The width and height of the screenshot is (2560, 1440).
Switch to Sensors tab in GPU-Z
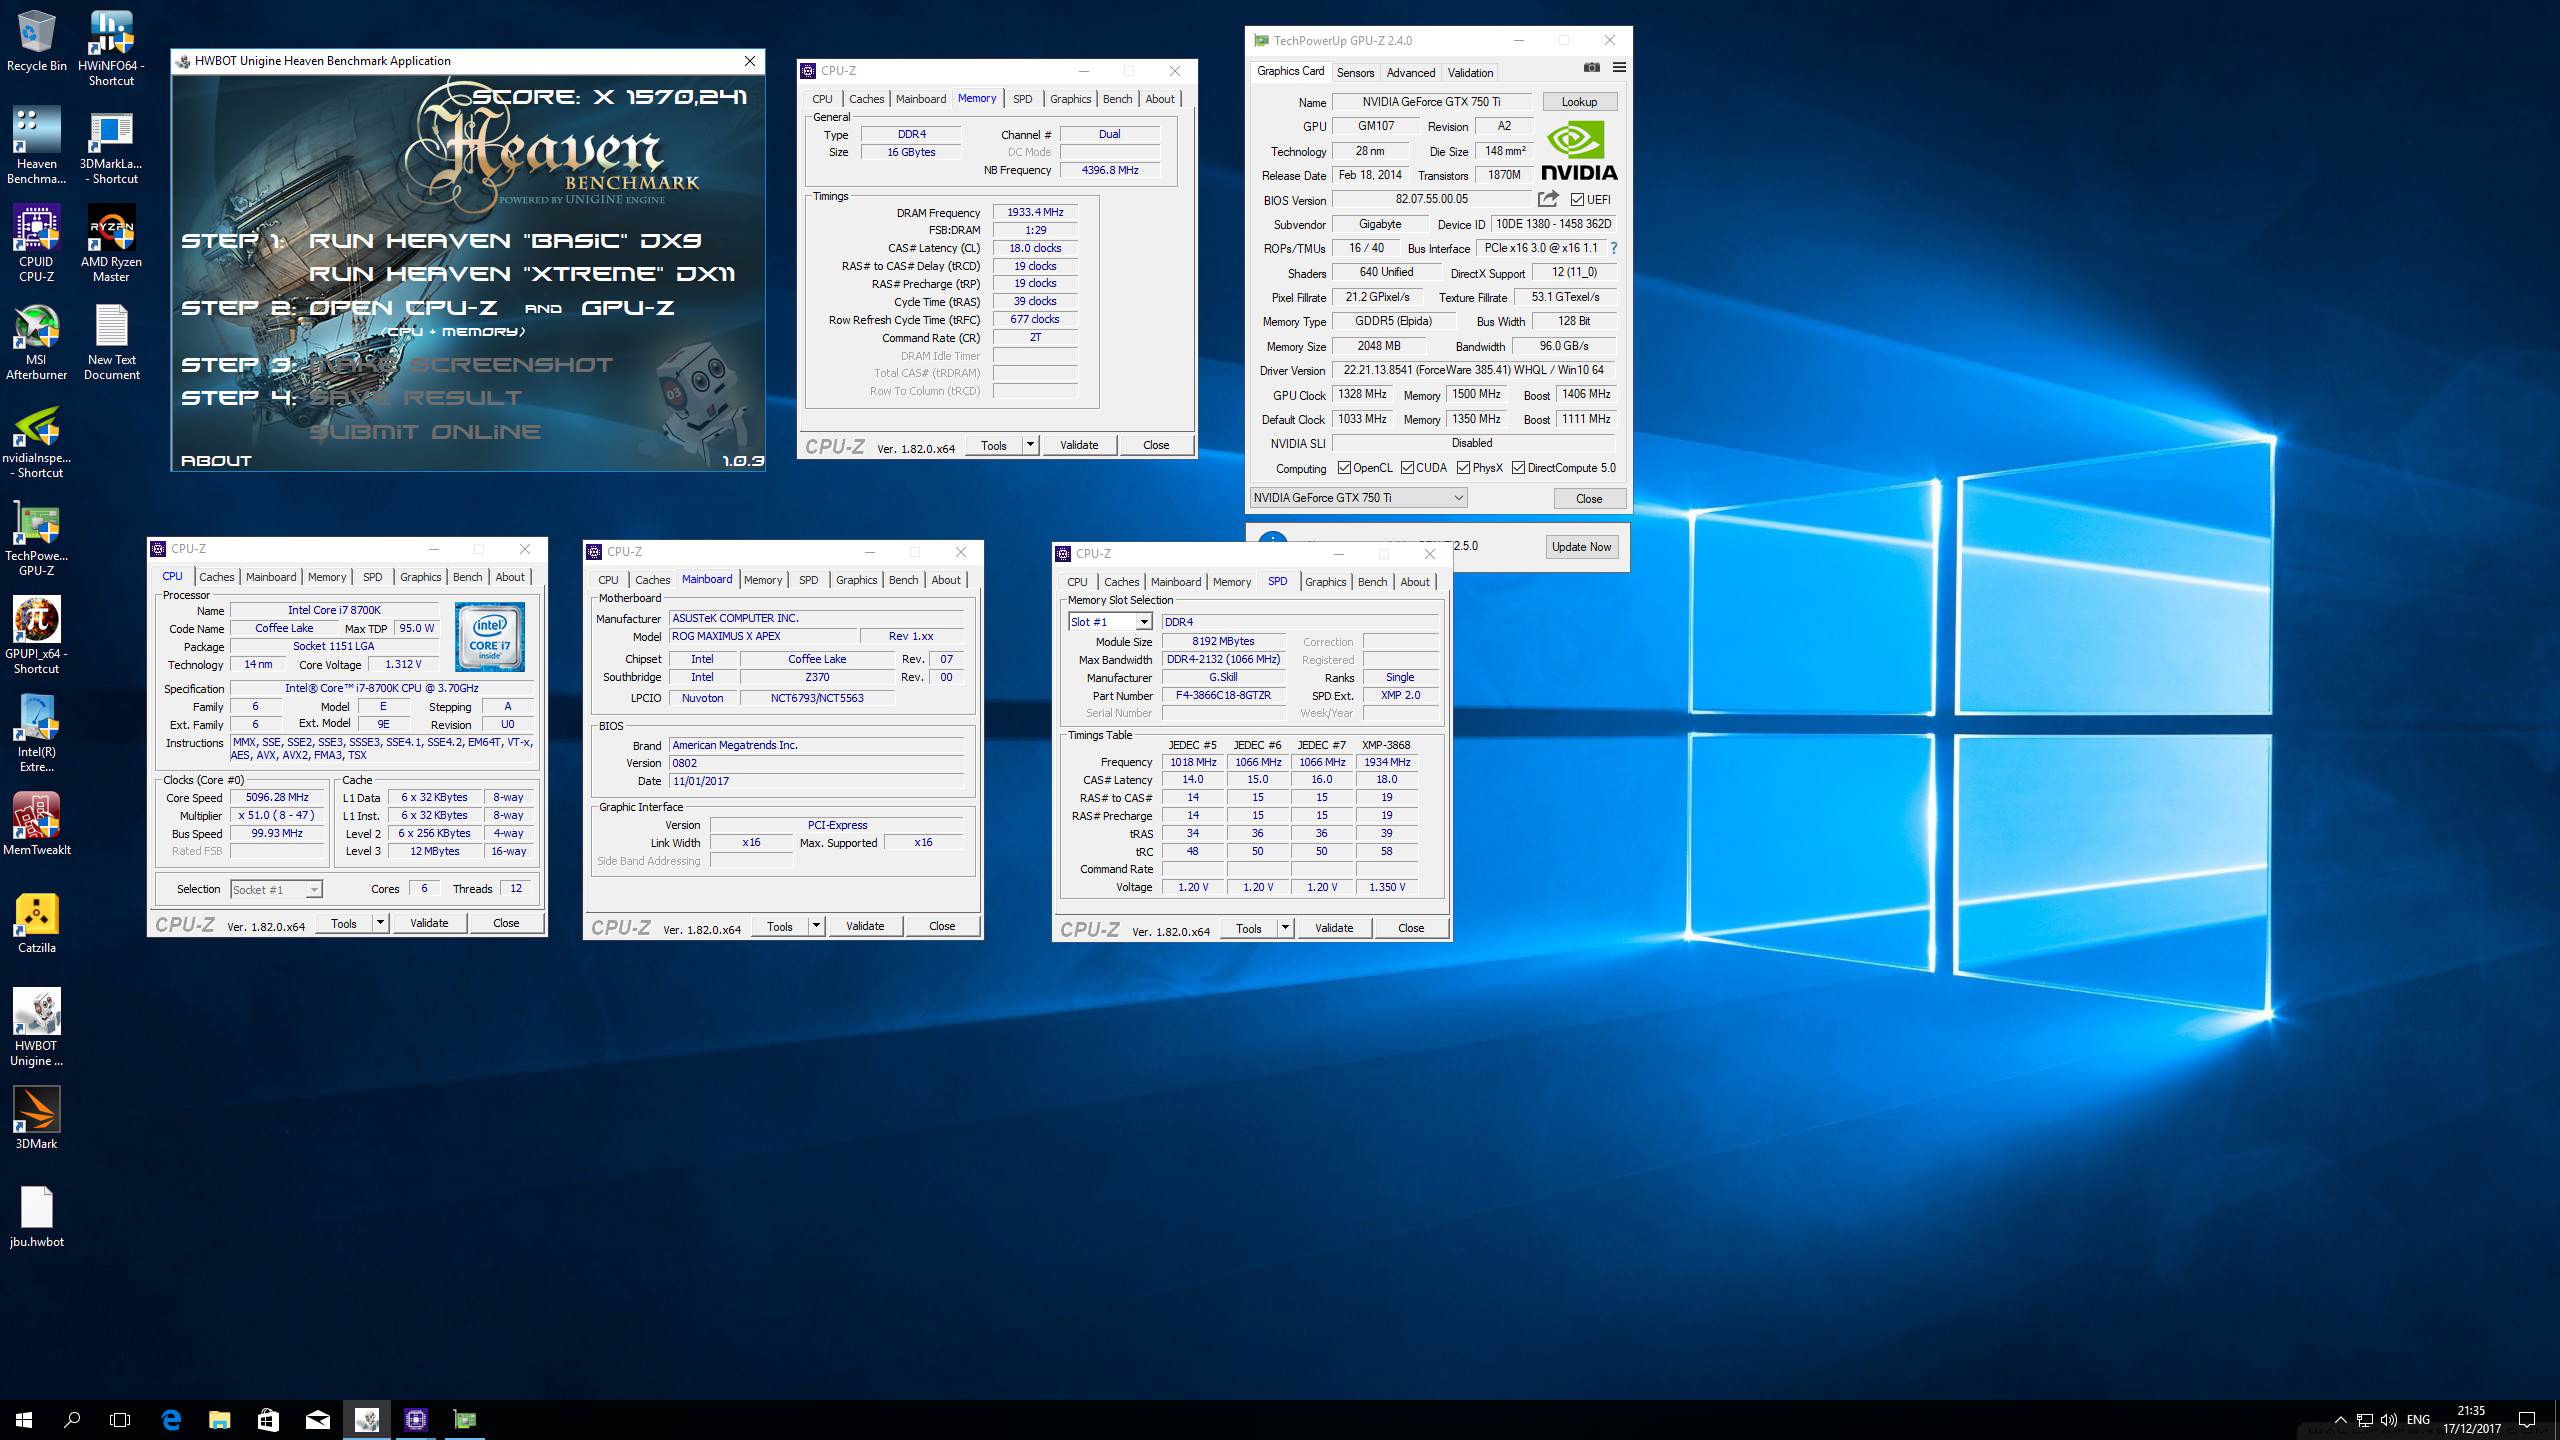1355,72
